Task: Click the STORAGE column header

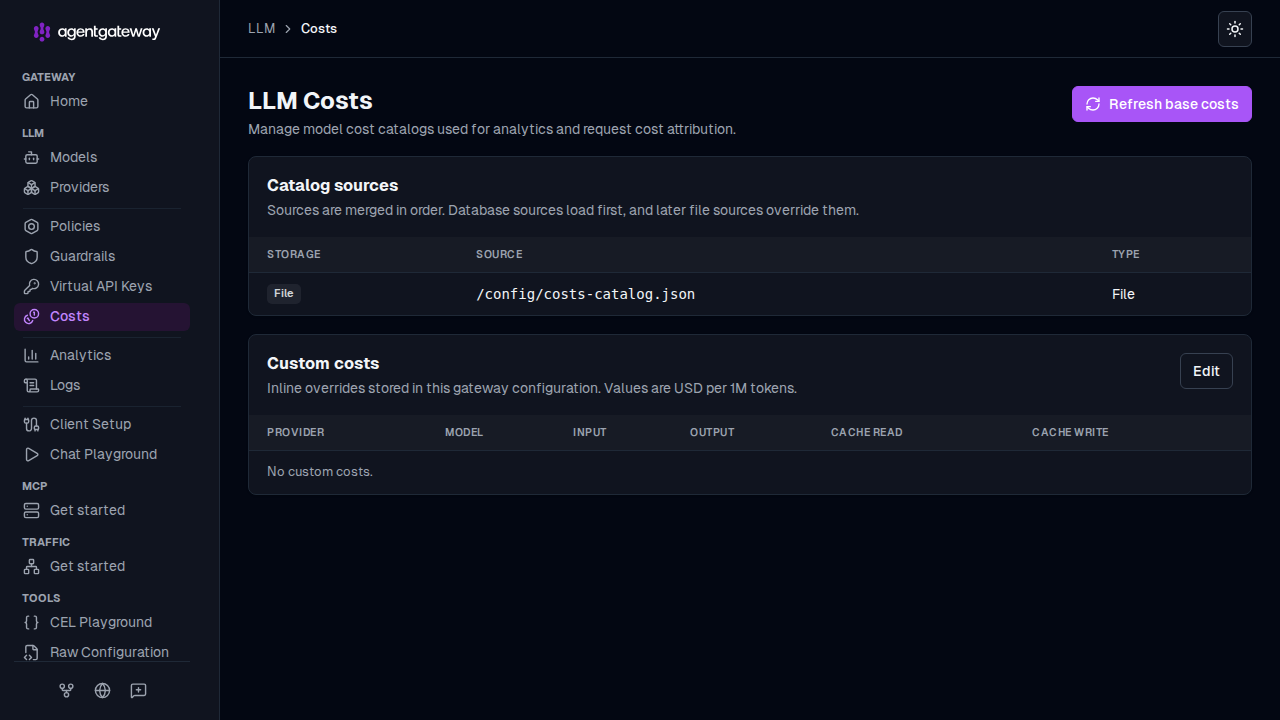Action: pyautogui.click(x=294, y=254)
